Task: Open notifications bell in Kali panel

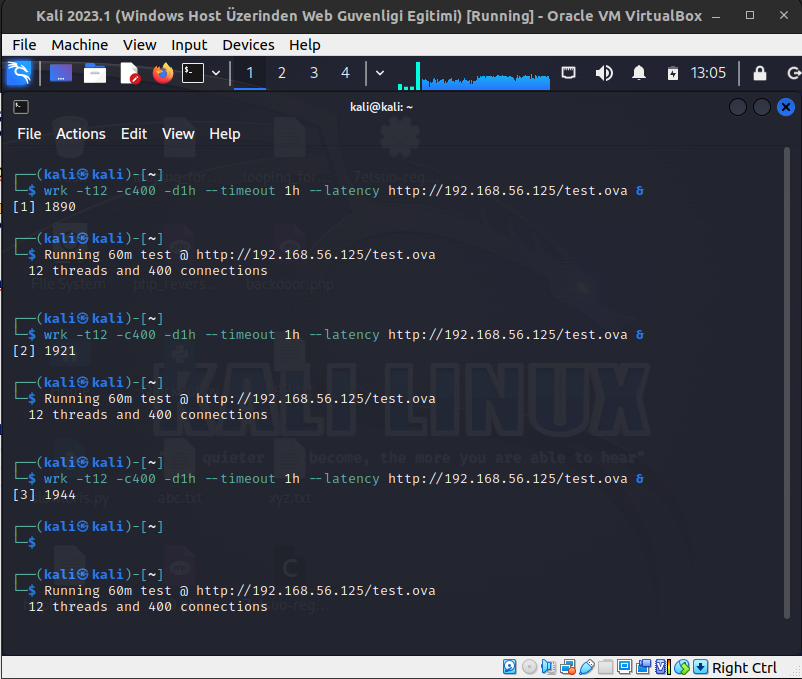Action: click(639, 73)
